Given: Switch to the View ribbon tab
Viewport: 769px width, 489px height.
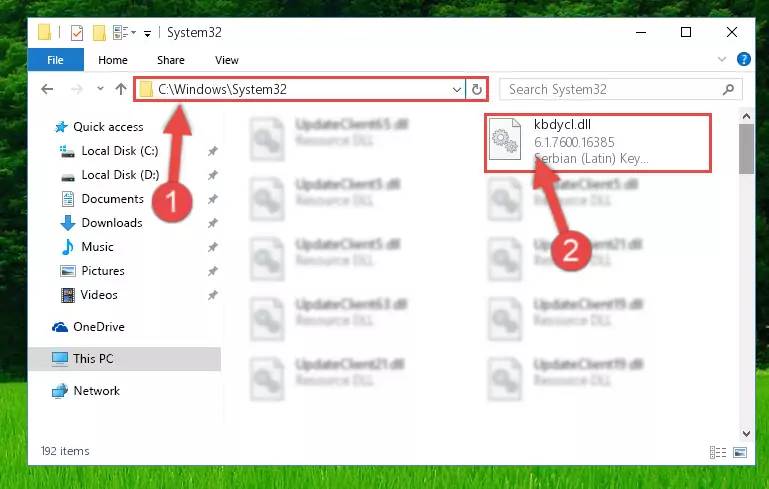Looking at the screenshot, I should (x=227, y=60).
